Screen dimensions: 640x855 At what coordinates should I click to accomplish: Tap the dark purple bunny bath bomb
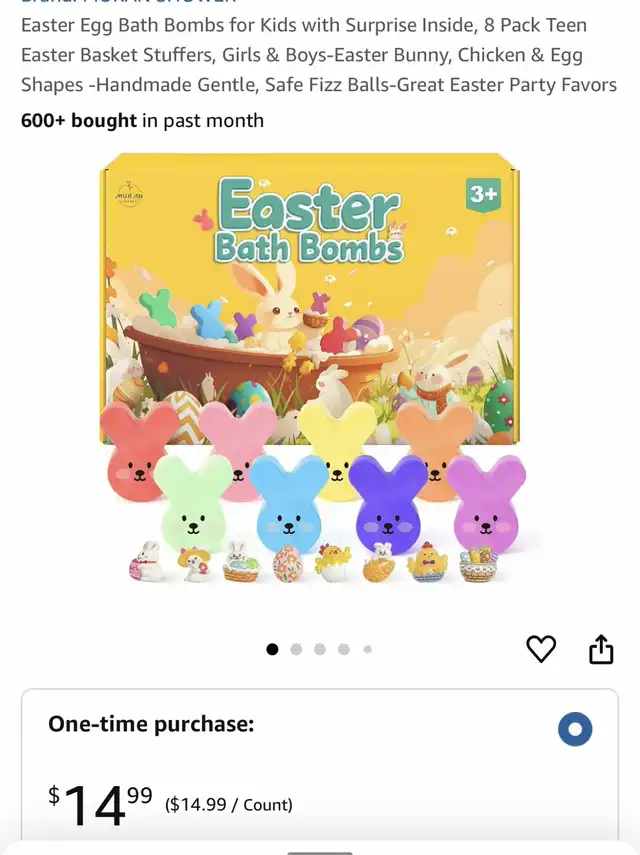point(388,504)
